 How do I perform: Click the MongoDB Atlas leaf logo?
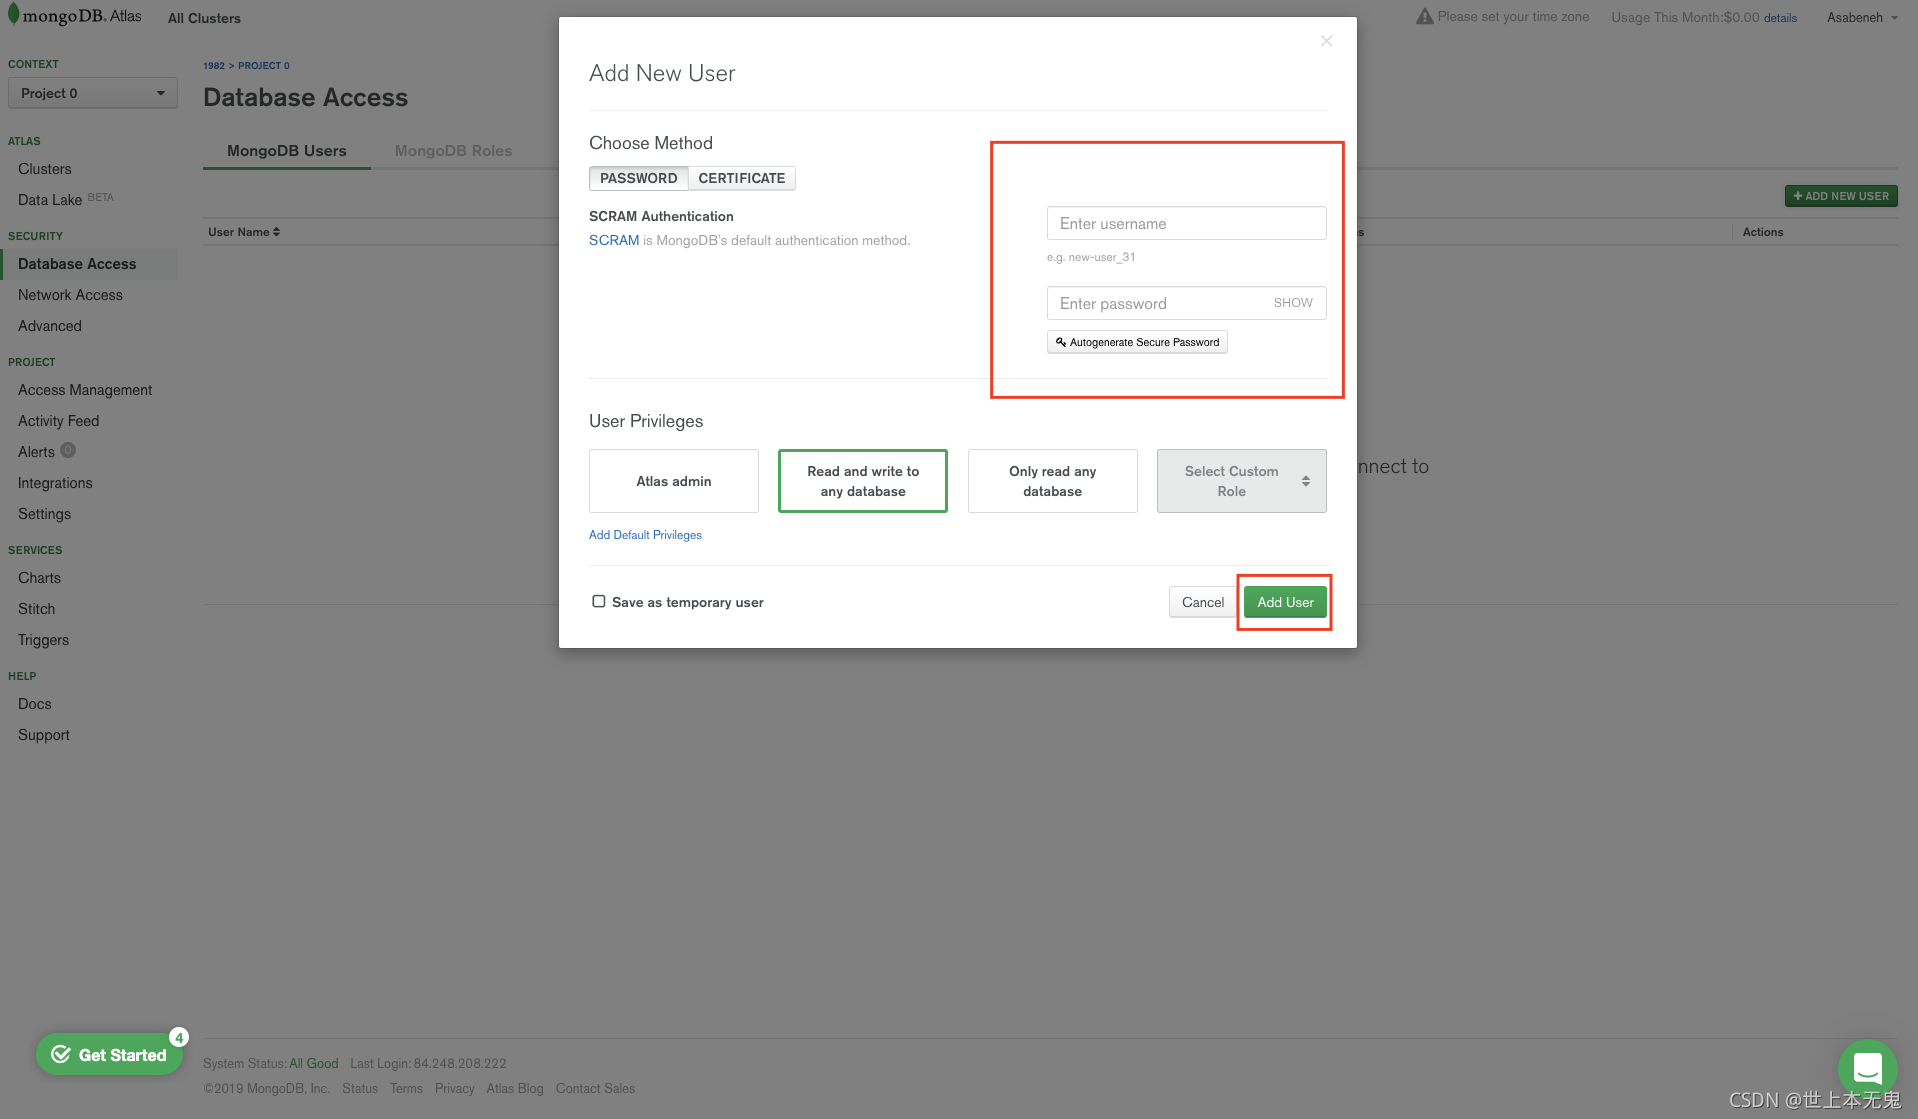pyautogui.click(x=13, y=15)
